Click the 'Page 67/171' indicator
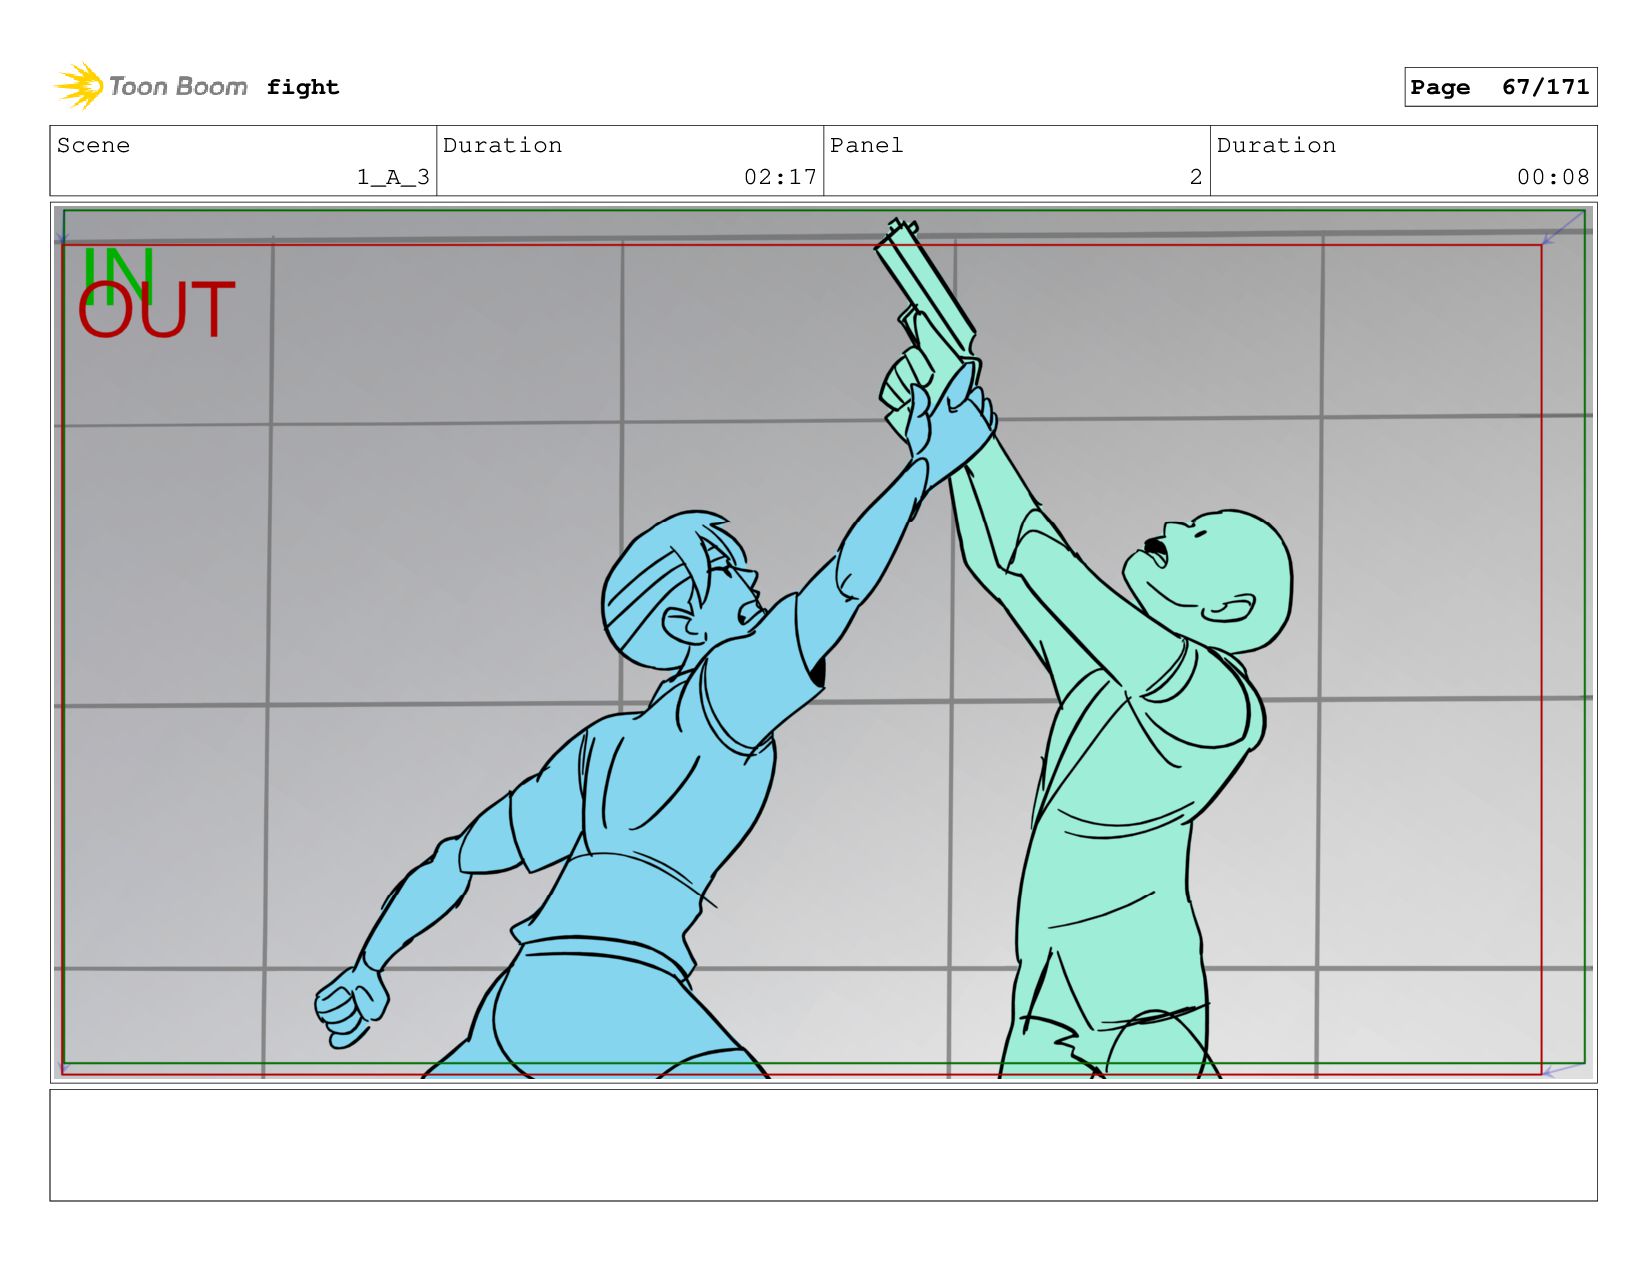 tap(1500, 87)
